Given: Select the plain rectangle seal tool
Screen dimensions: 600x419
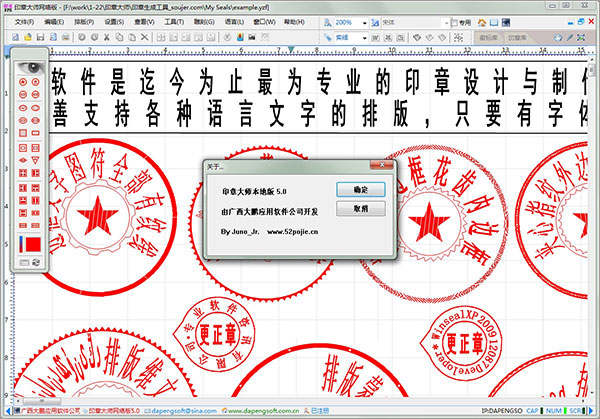Looking at the screenshot, I should point(36,133).
